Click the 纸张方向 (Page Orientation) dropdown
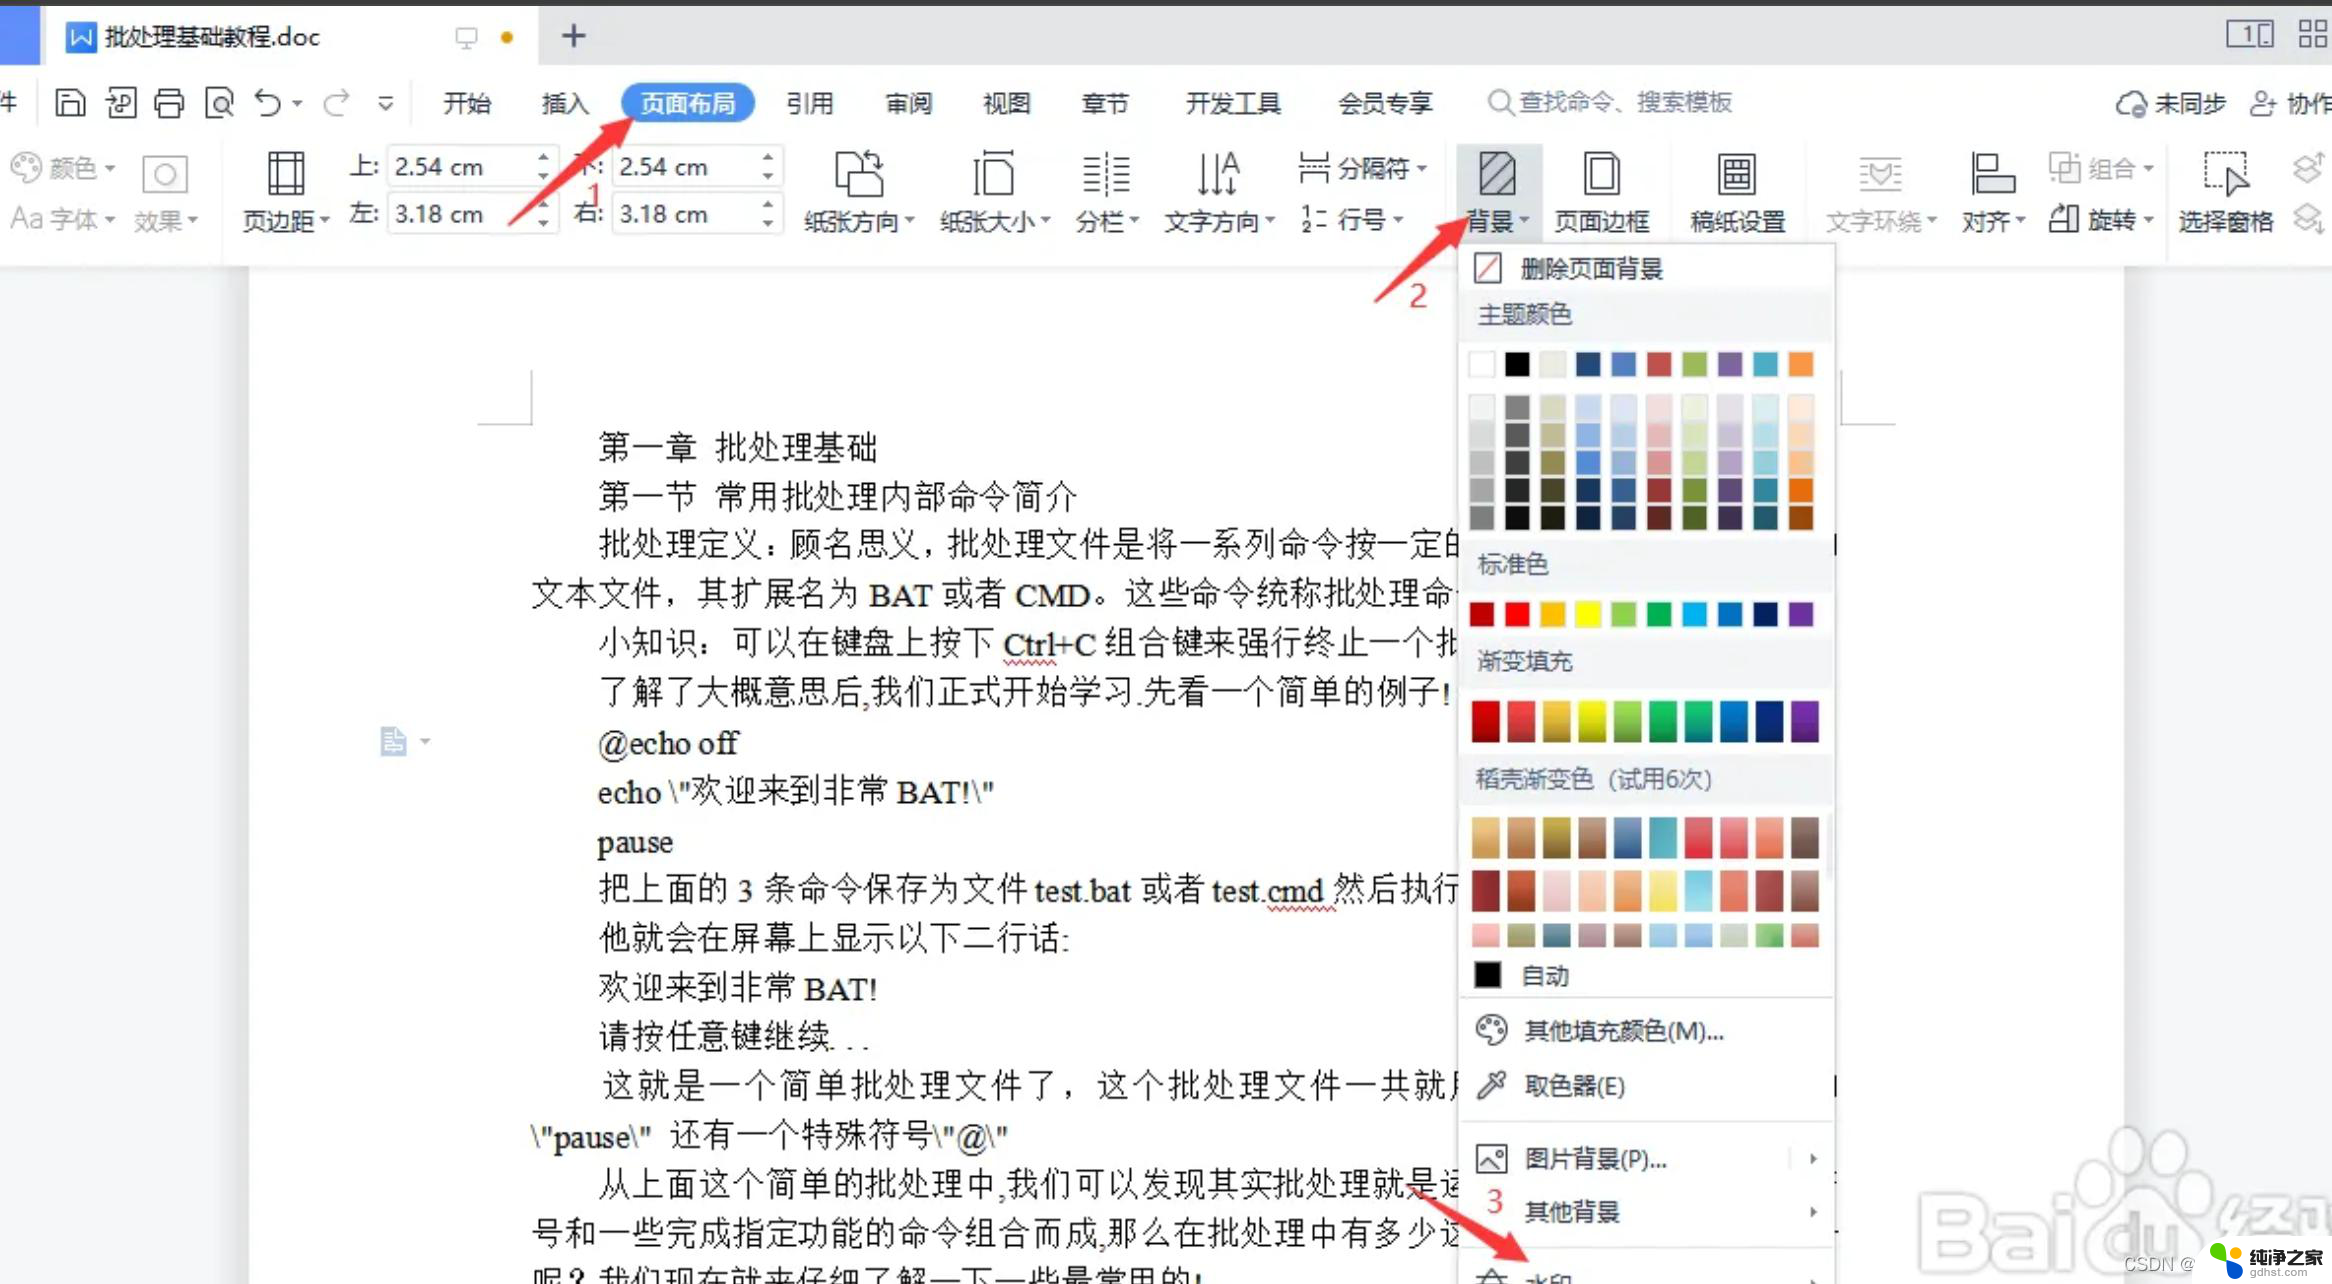 (x=854, y=190)
